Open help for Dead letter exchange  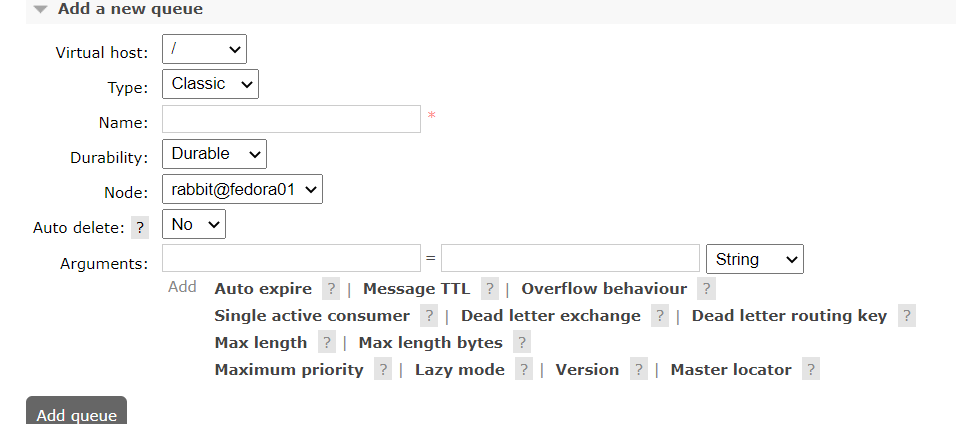(659, 316)
